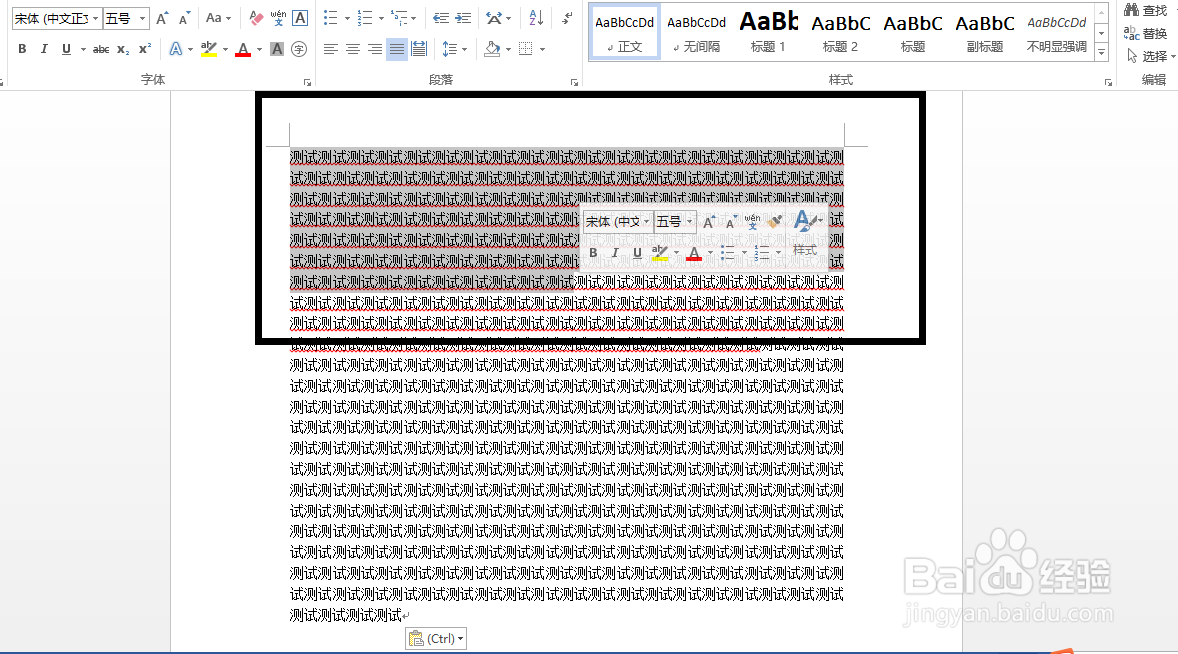Toggle Italic in floating mini toolbar
Screen dimensions: 1178x654
tap(615, 253)
